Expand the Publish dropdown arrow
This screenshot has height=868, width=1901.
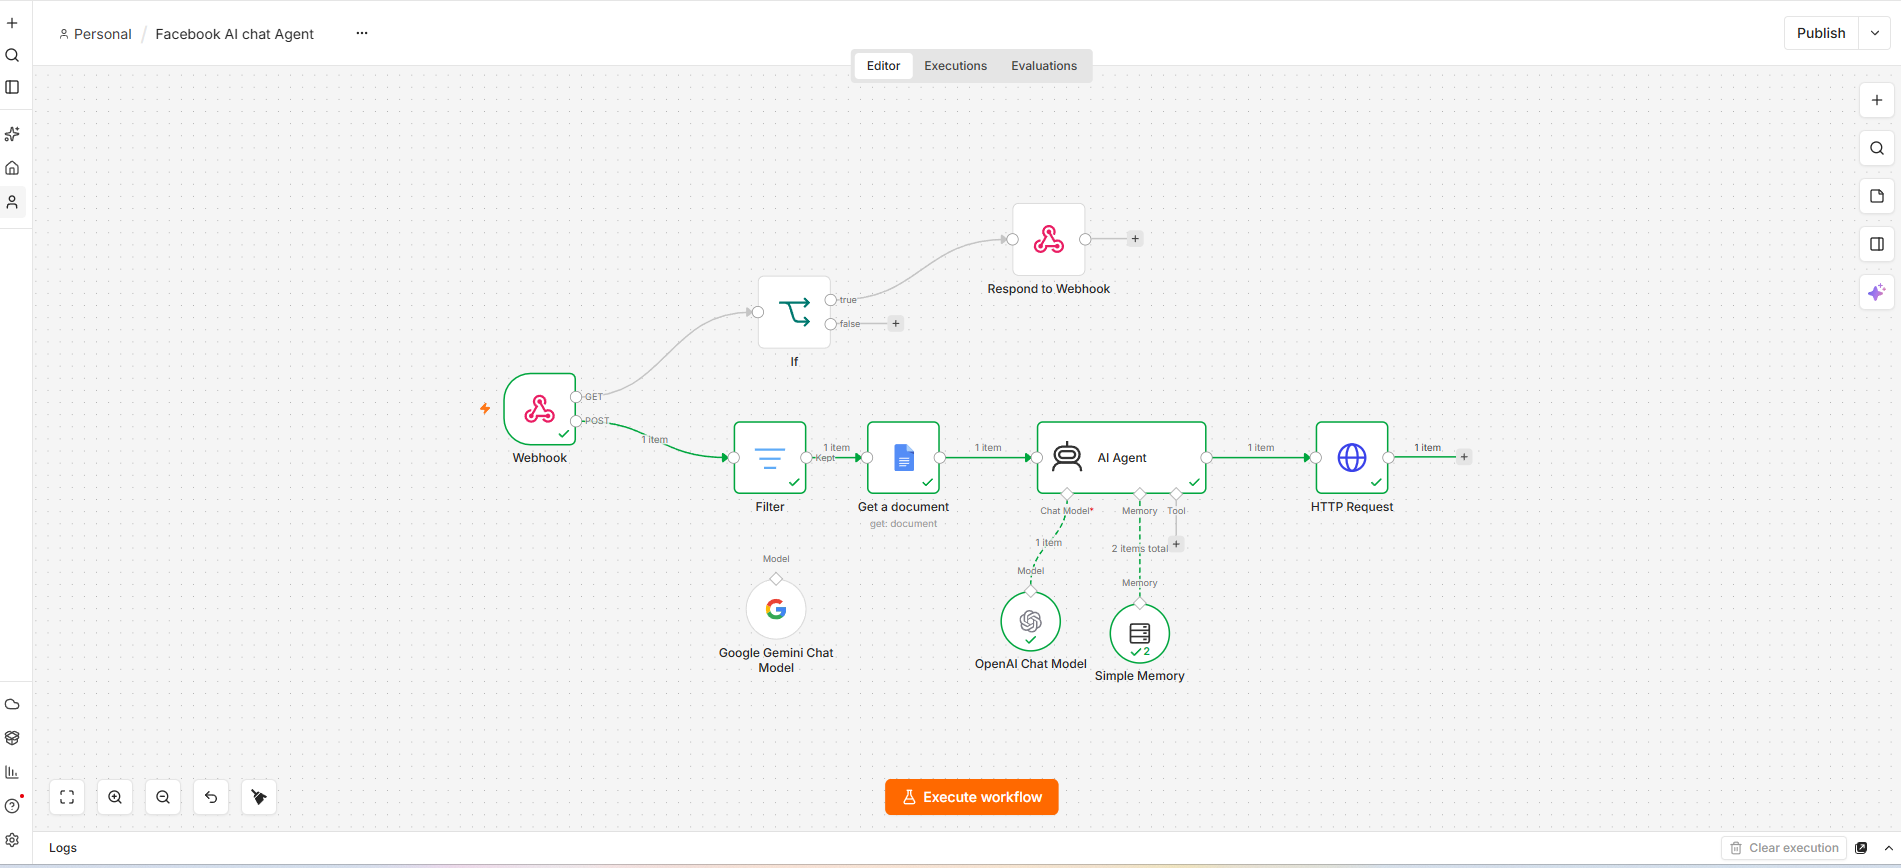[x=1875, y=33]
